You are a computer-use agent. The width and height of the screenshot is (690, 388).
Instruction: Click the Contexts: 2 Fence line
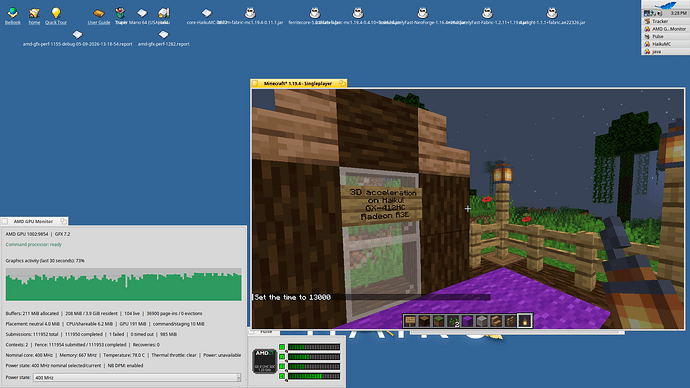(x=83, y=345)
